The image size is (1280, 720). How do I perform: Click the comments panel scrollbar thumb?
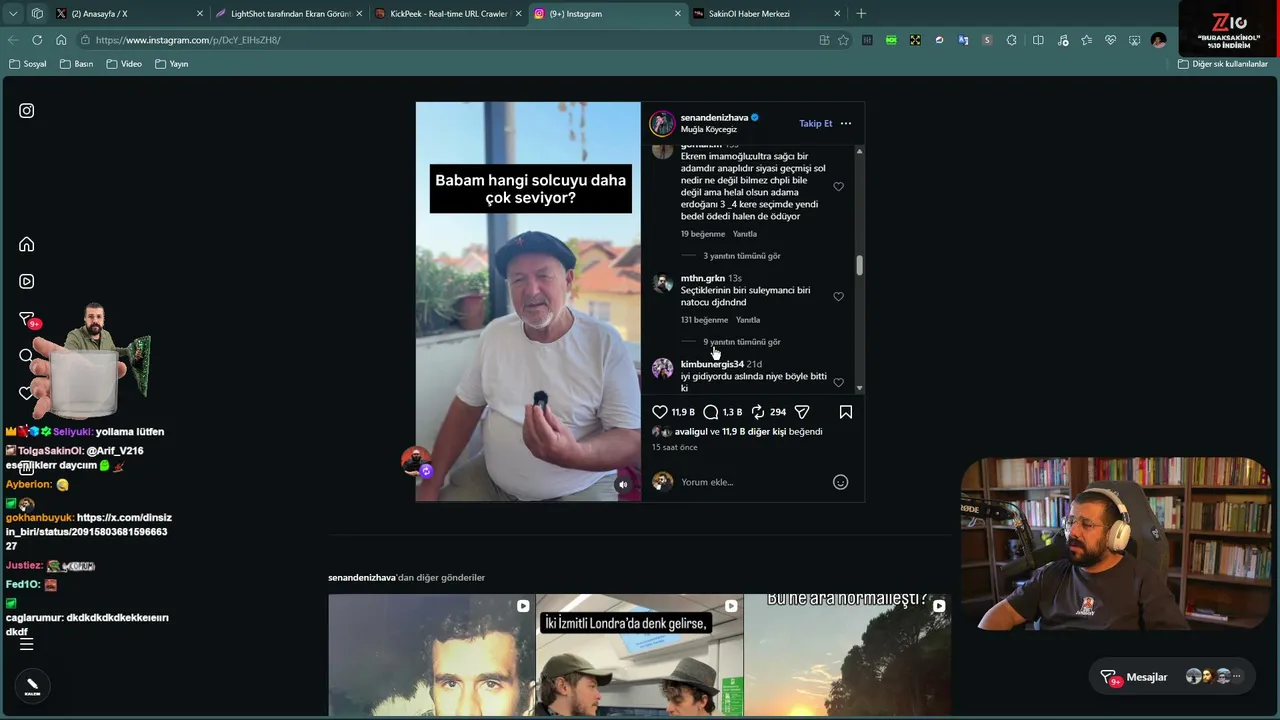(859, 265)
